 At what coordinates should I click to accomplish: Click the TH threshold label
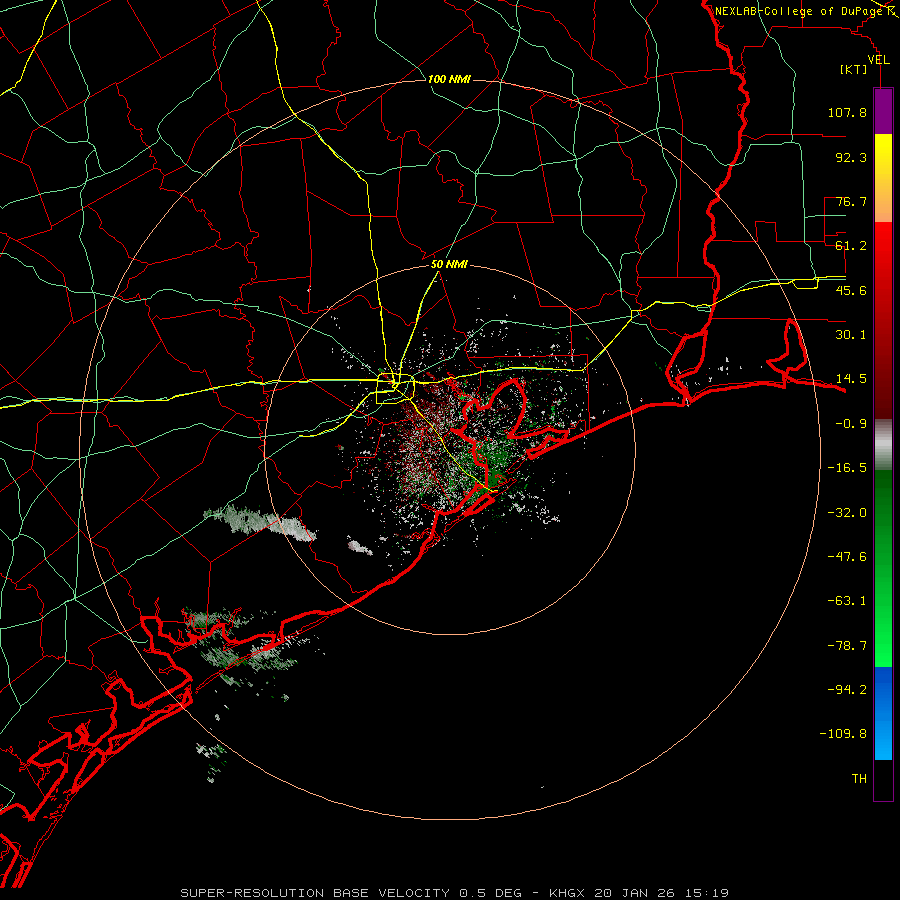click(859, 779)
